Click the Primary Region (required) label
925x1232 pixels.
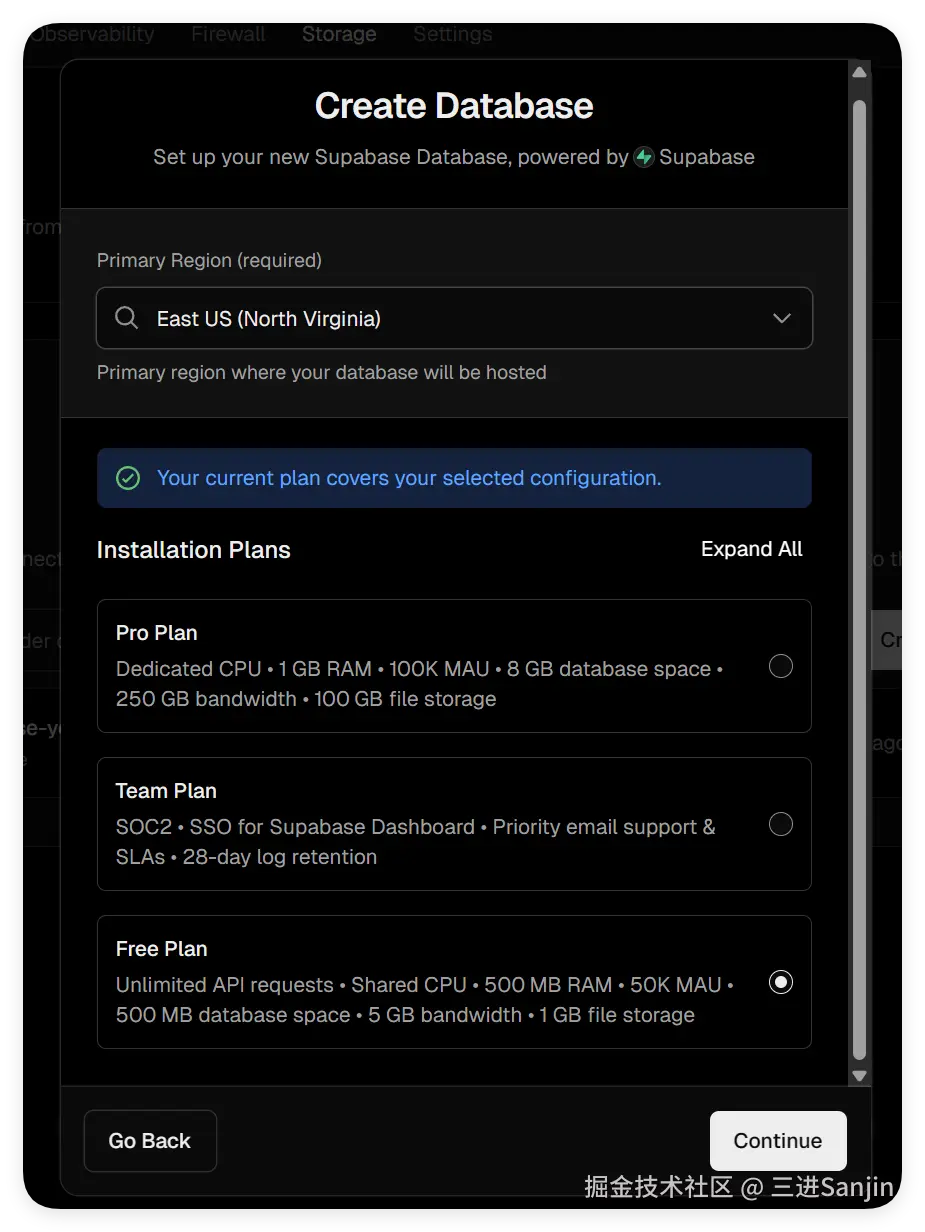[209, 260]
